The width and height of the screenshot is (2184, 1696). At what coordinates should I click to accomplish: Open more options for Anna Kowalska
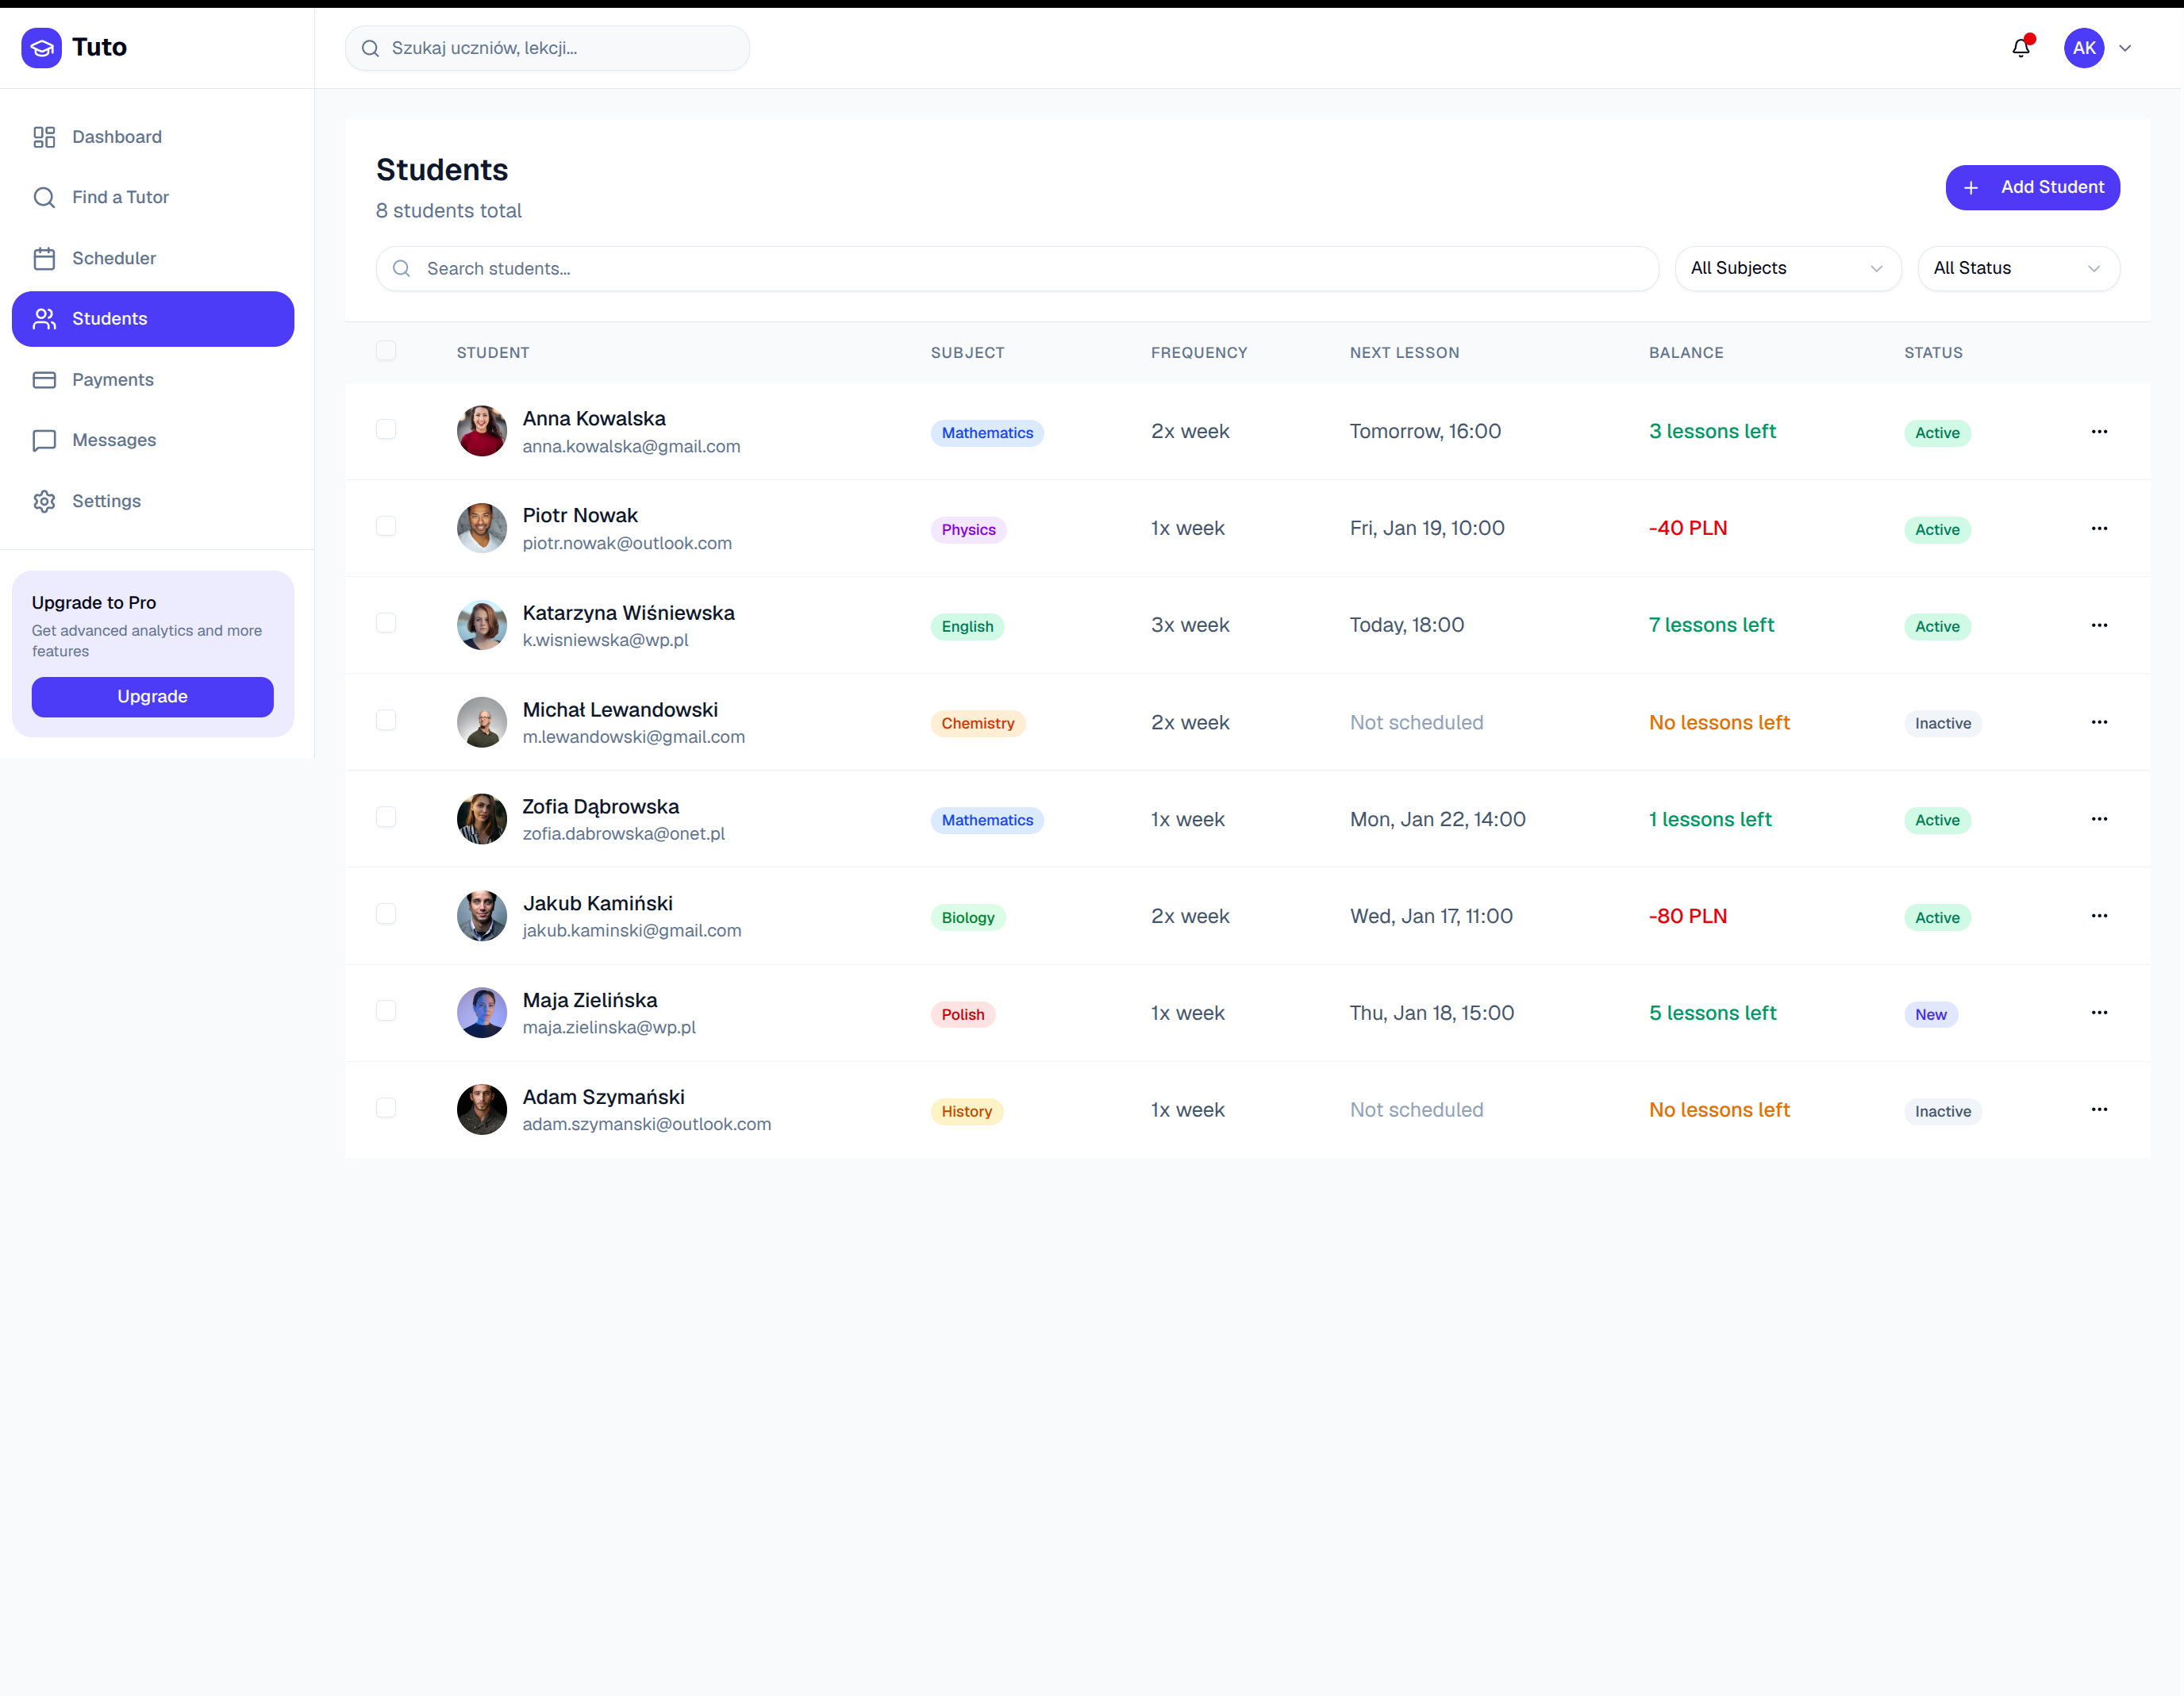[x=2099, y=431]
